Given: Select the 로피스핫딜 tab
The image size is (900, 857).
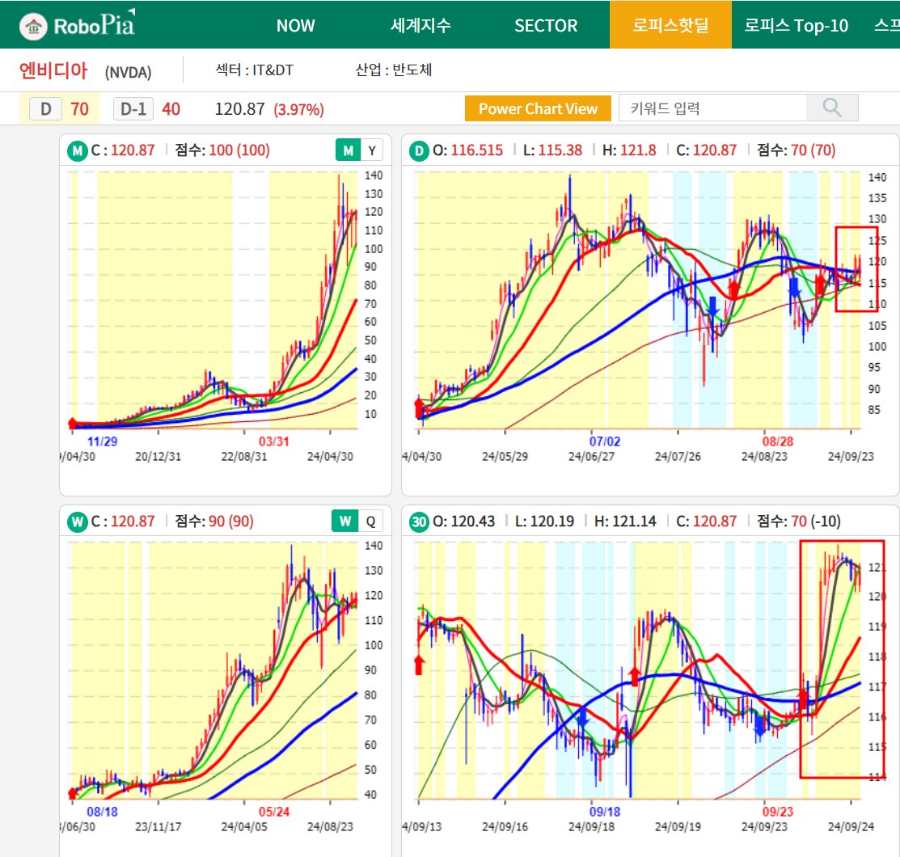Looking at the screenshot, I should [x=670, y=25].
